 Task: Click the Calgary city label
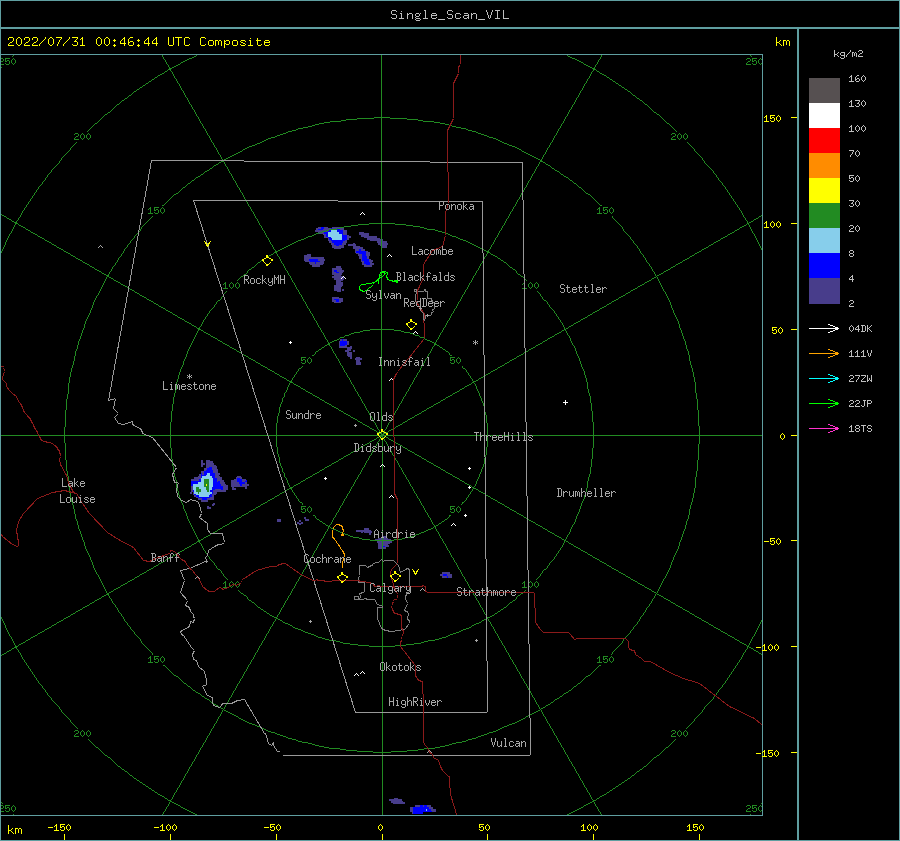point(390,588)
